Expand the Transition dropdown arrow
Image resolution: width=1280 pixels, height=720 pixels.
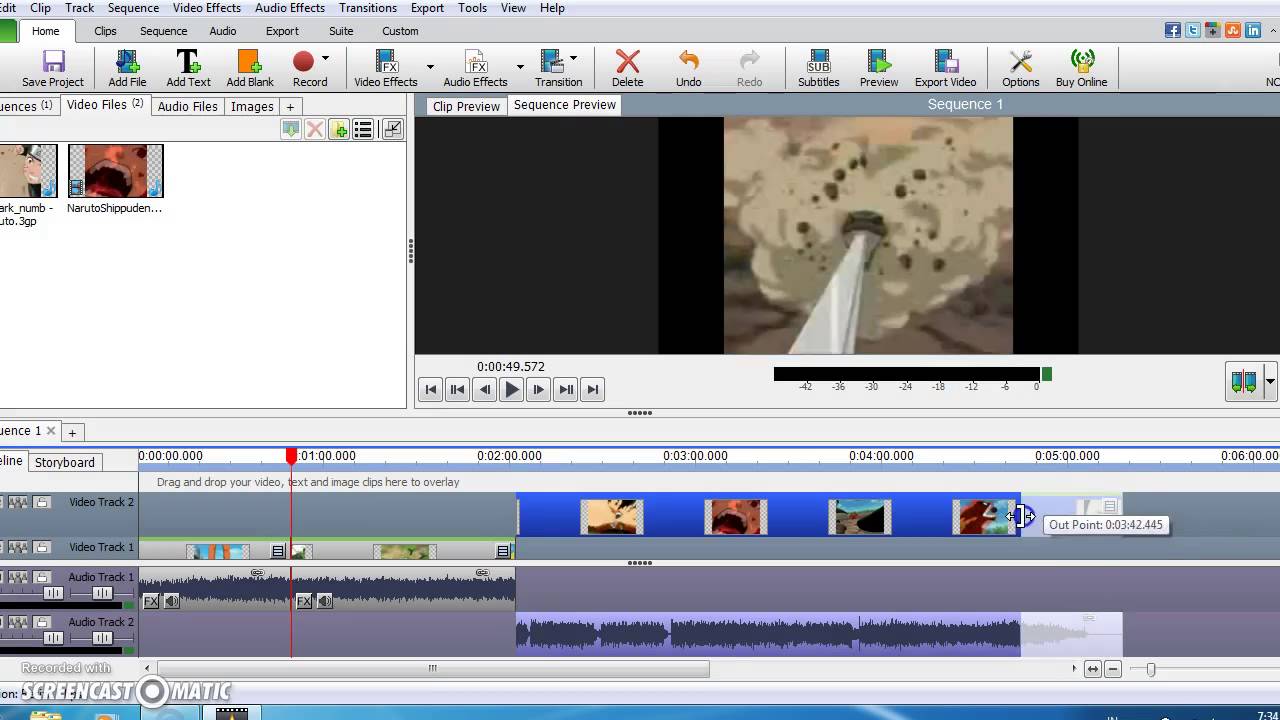point(573,59)
